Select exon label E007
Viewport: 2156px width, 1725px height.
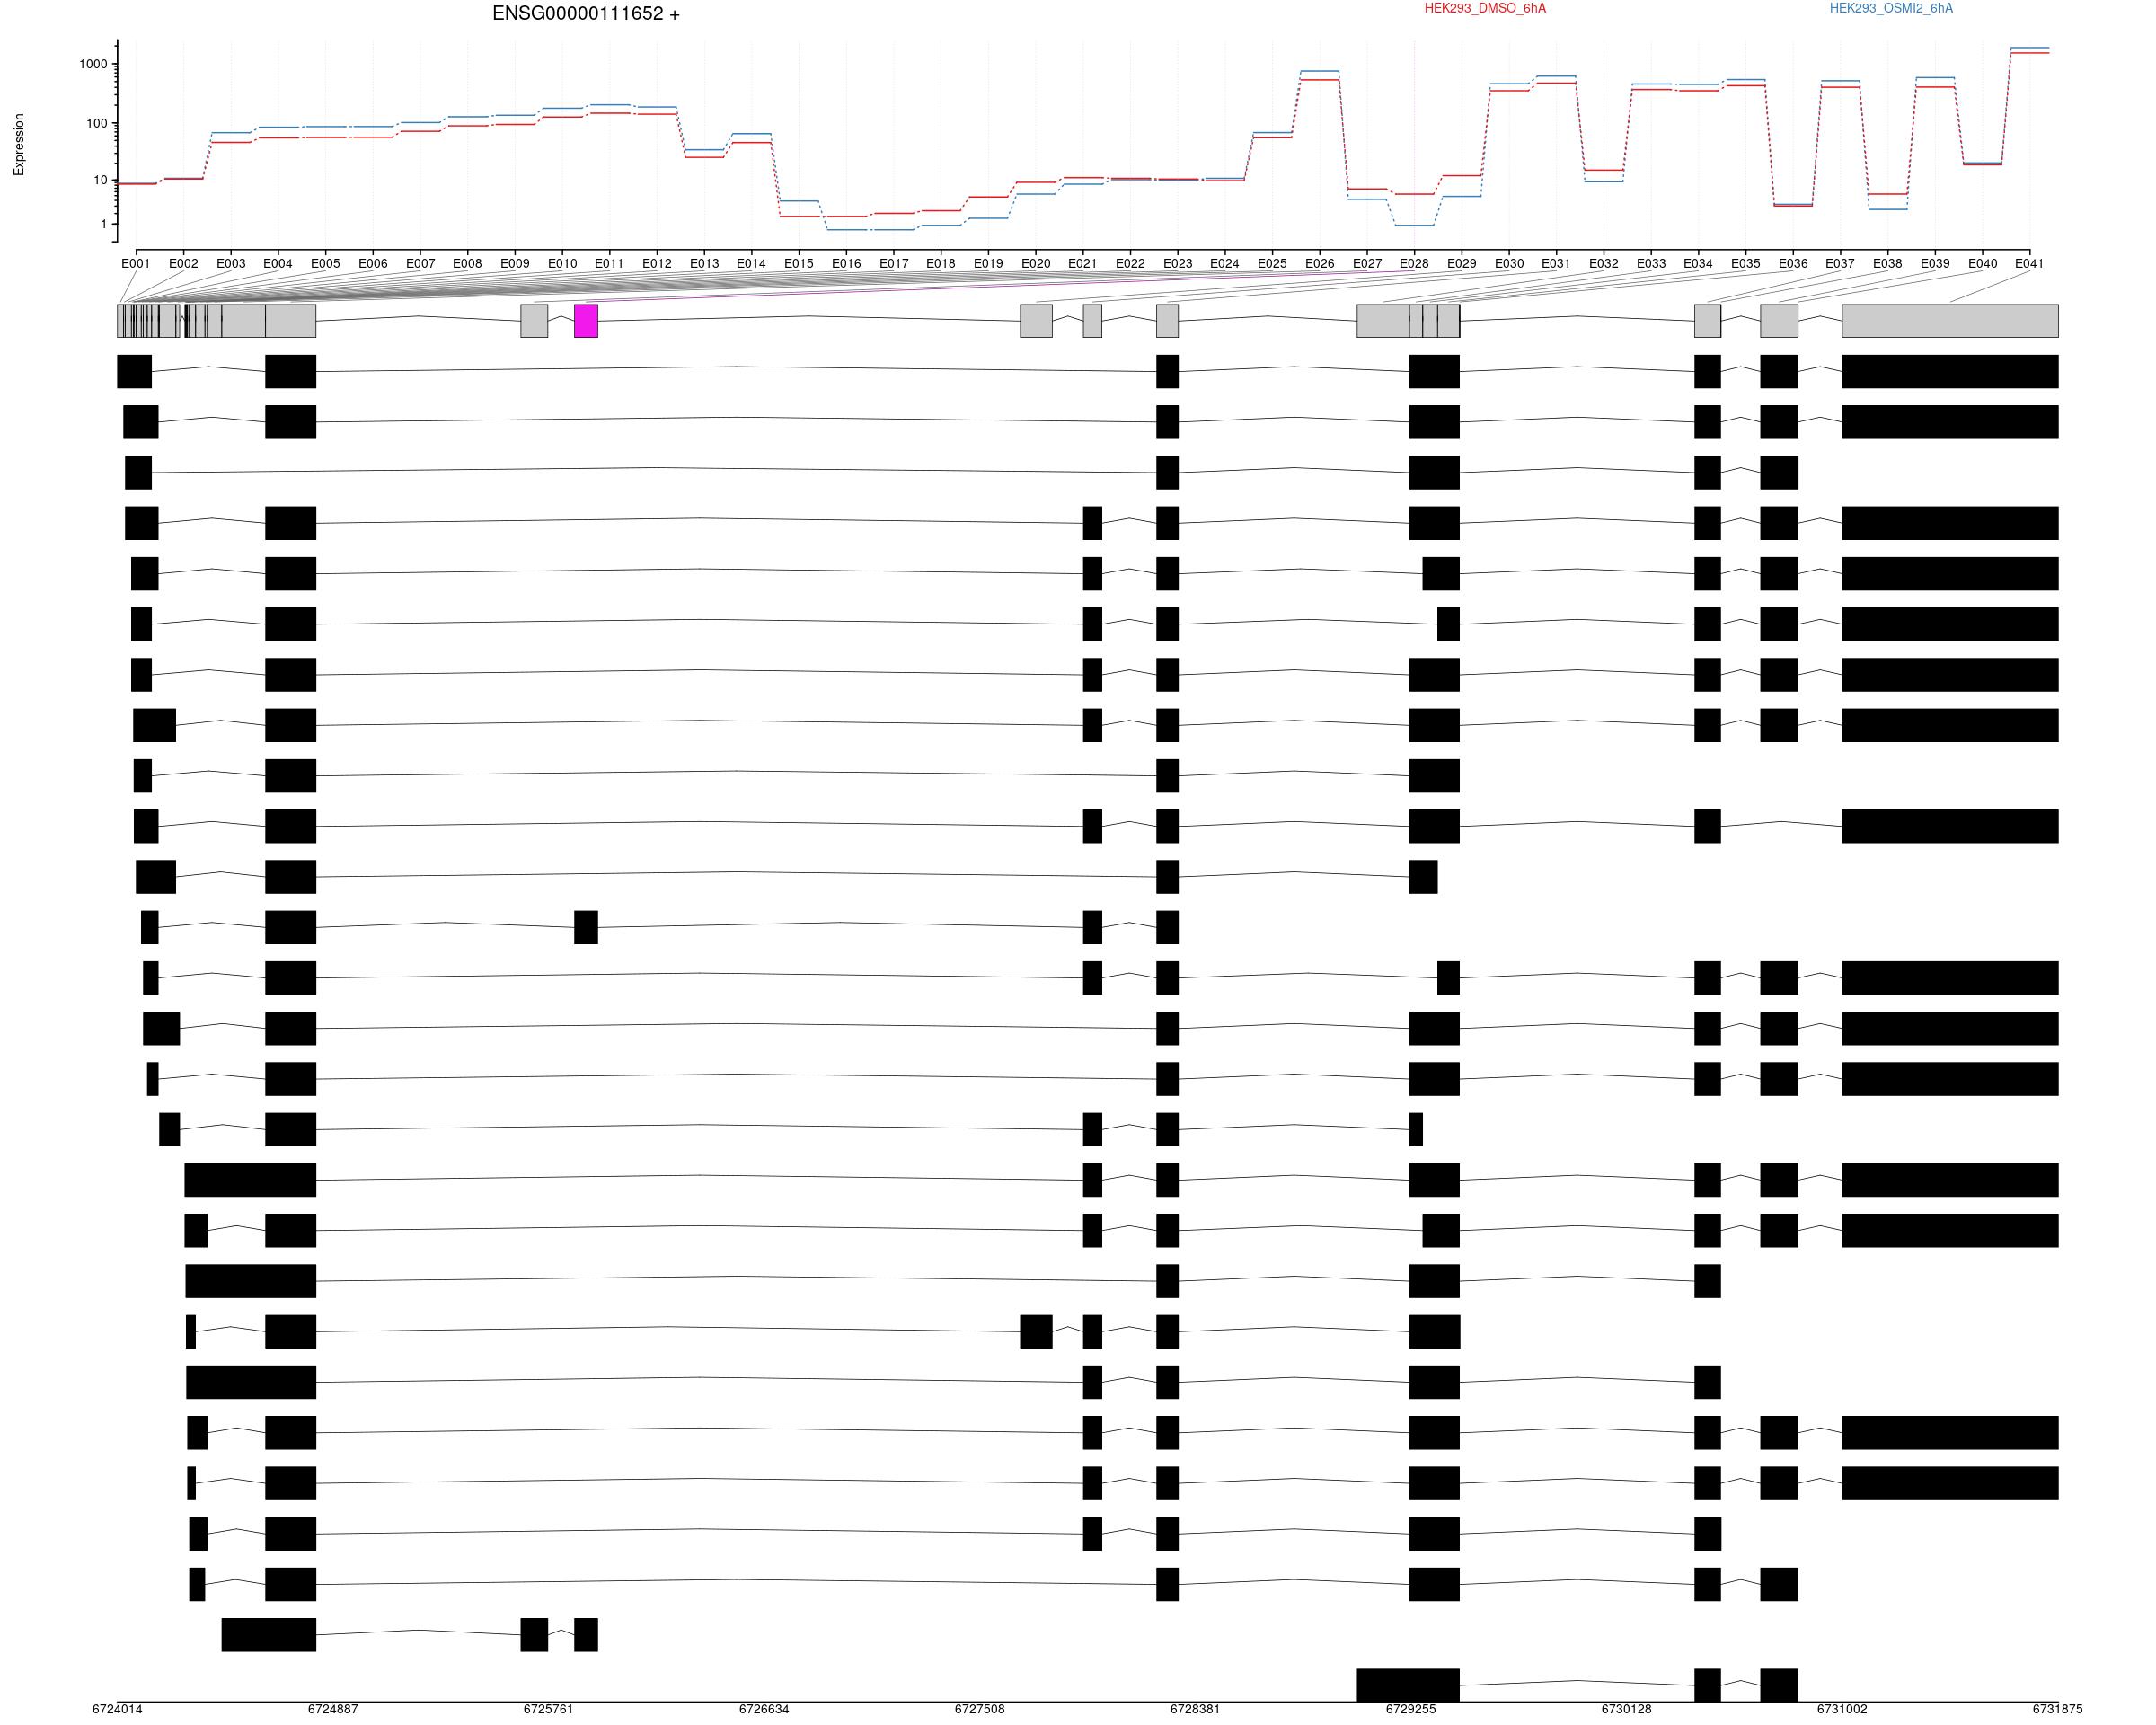click(x=420, y=264)
